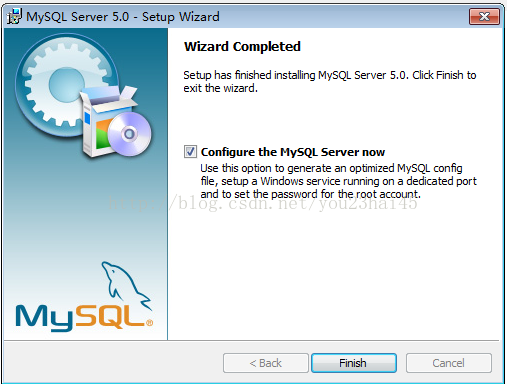The width and height of the screenshot is (507, 384).
Task: Click the blog.csdn.net watermark text
Action: pos(263,203)
